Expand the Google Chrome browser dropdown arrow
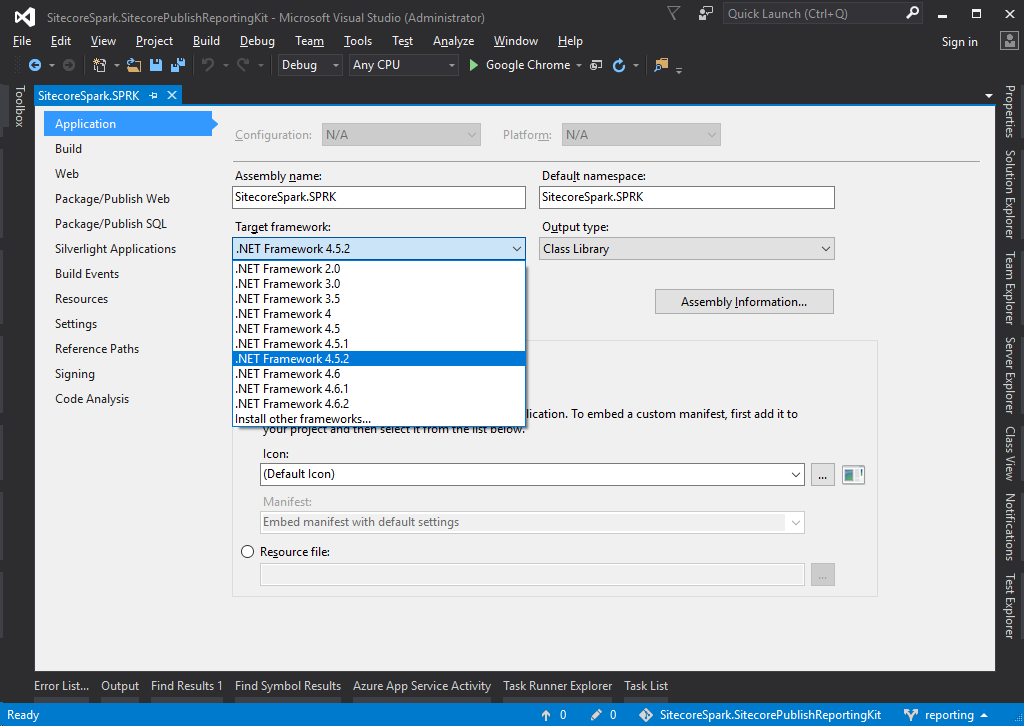The image size is (1024, 726). [x=579, y=65]
